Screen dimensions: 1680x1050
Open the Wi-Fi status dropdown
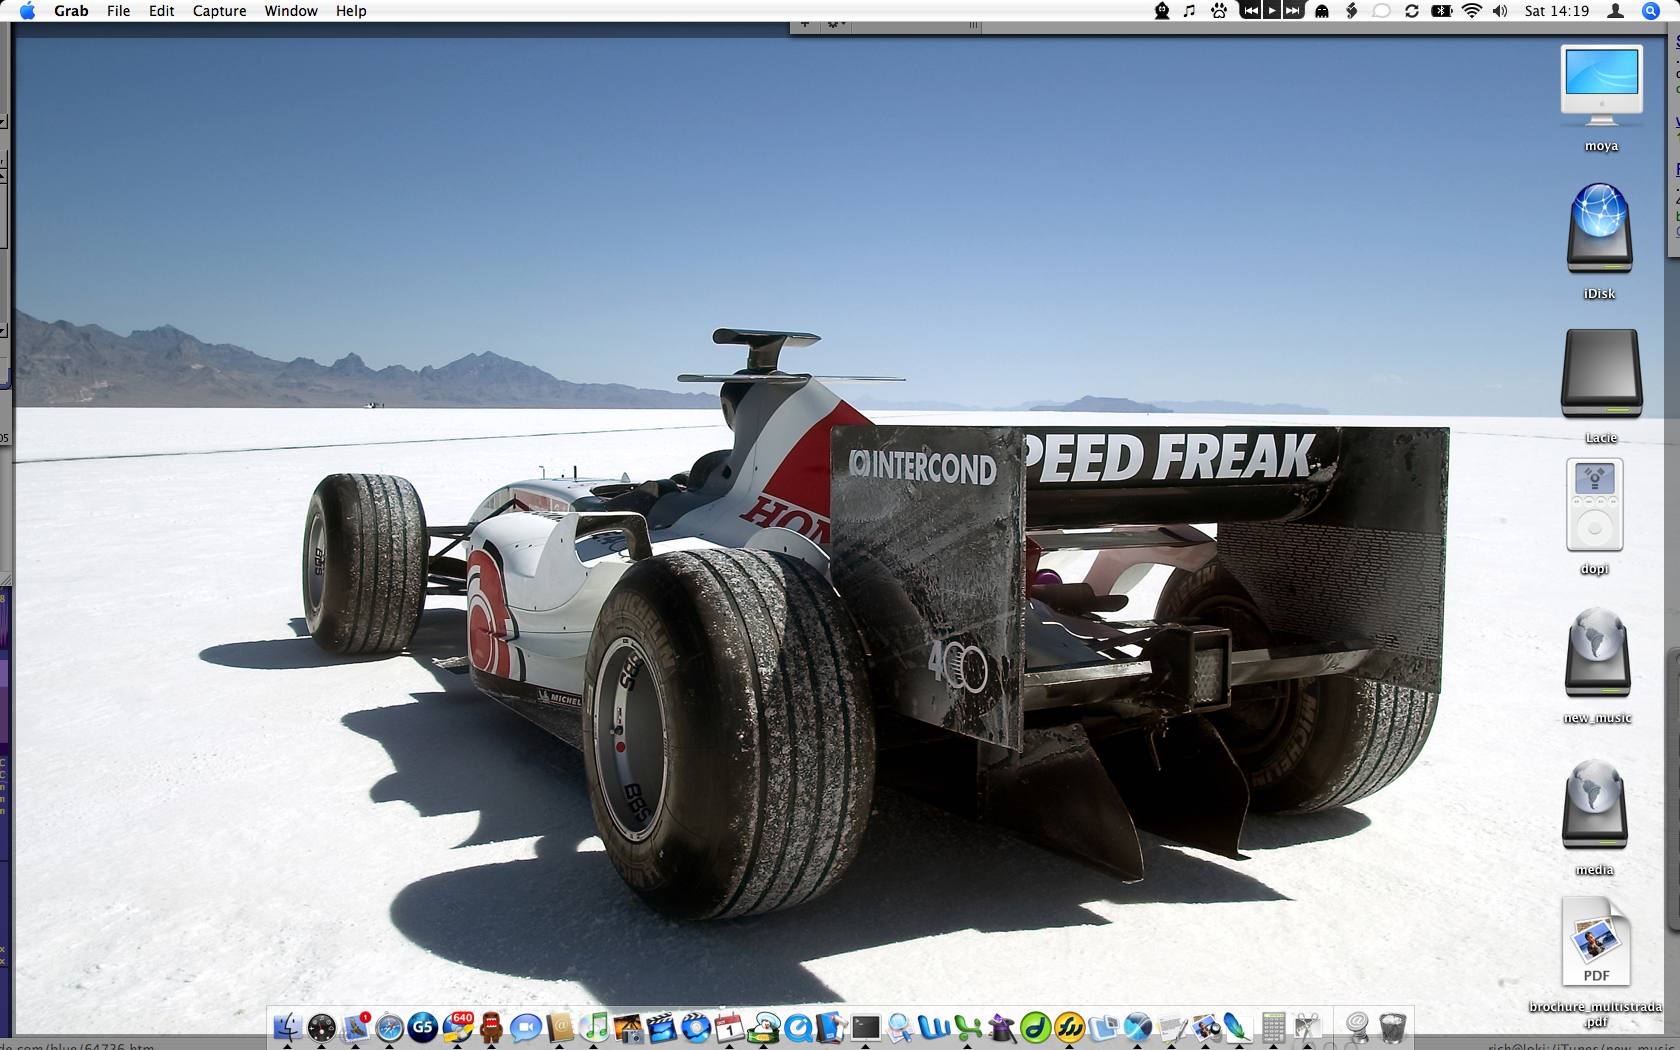[x=1471, y=11]
